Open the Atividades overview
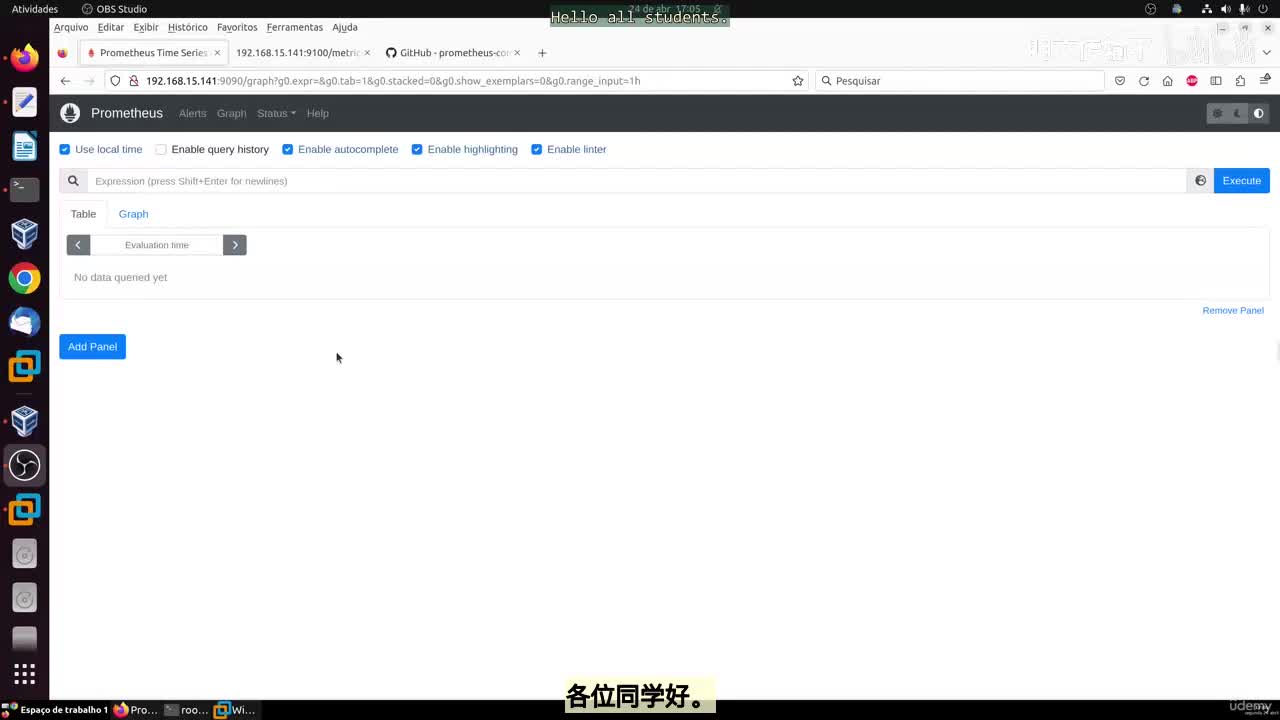This screenshot has height=720, width=1280. click(35, 9)
